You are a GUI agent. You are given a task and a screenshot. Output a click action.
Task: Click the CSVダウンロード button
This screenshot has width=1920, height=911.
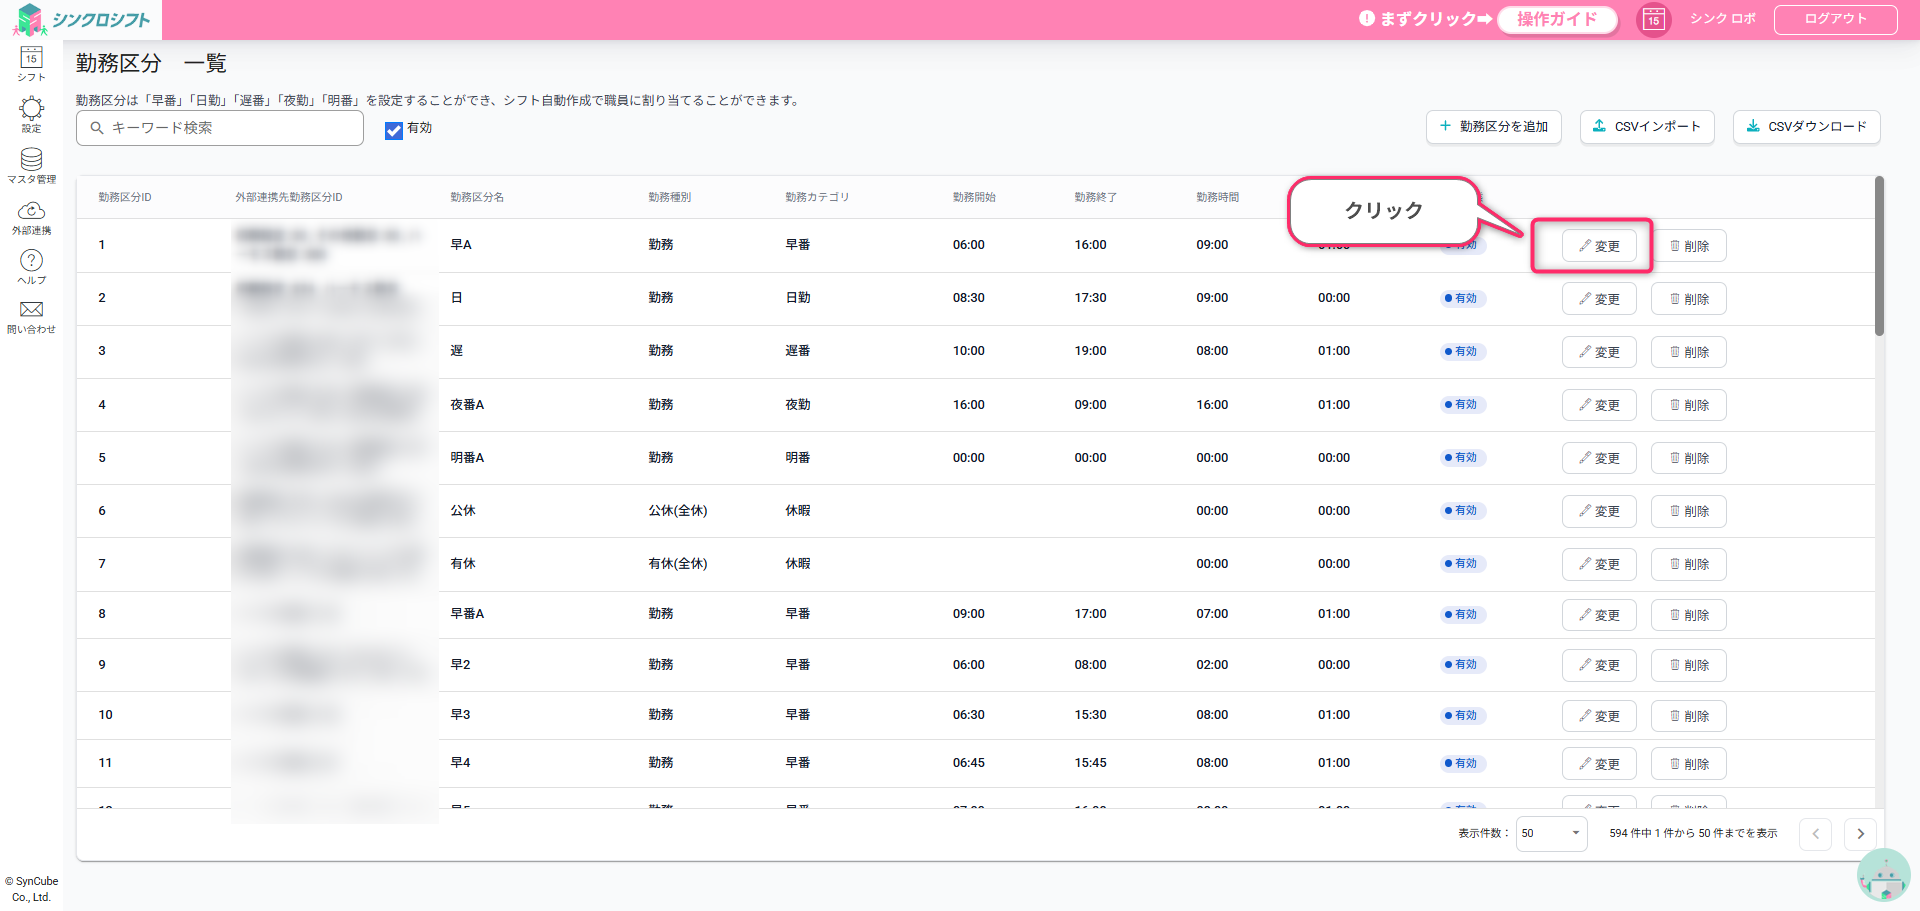[x=1806, y=127]
